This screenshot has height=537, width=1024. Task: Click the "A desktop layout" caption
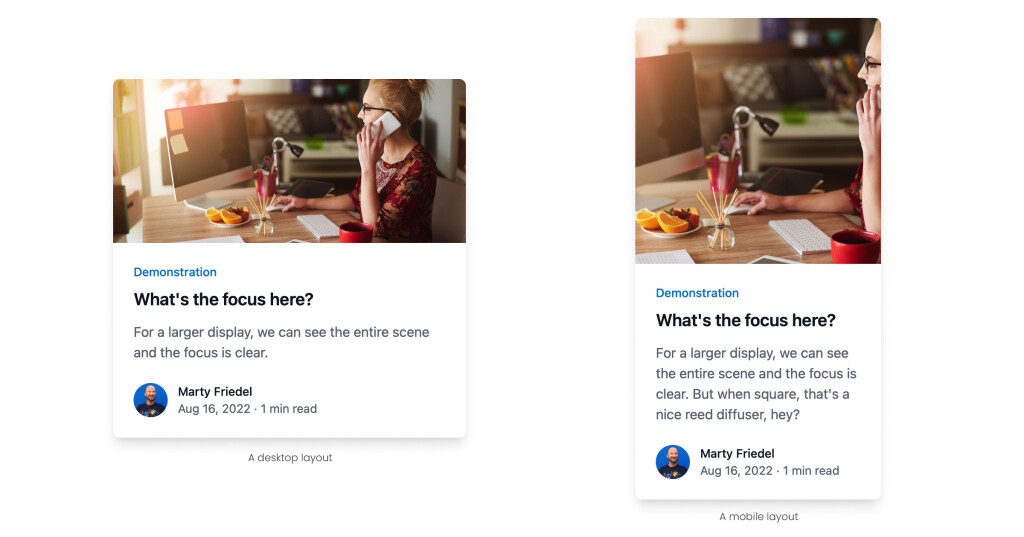click(290, 458)
